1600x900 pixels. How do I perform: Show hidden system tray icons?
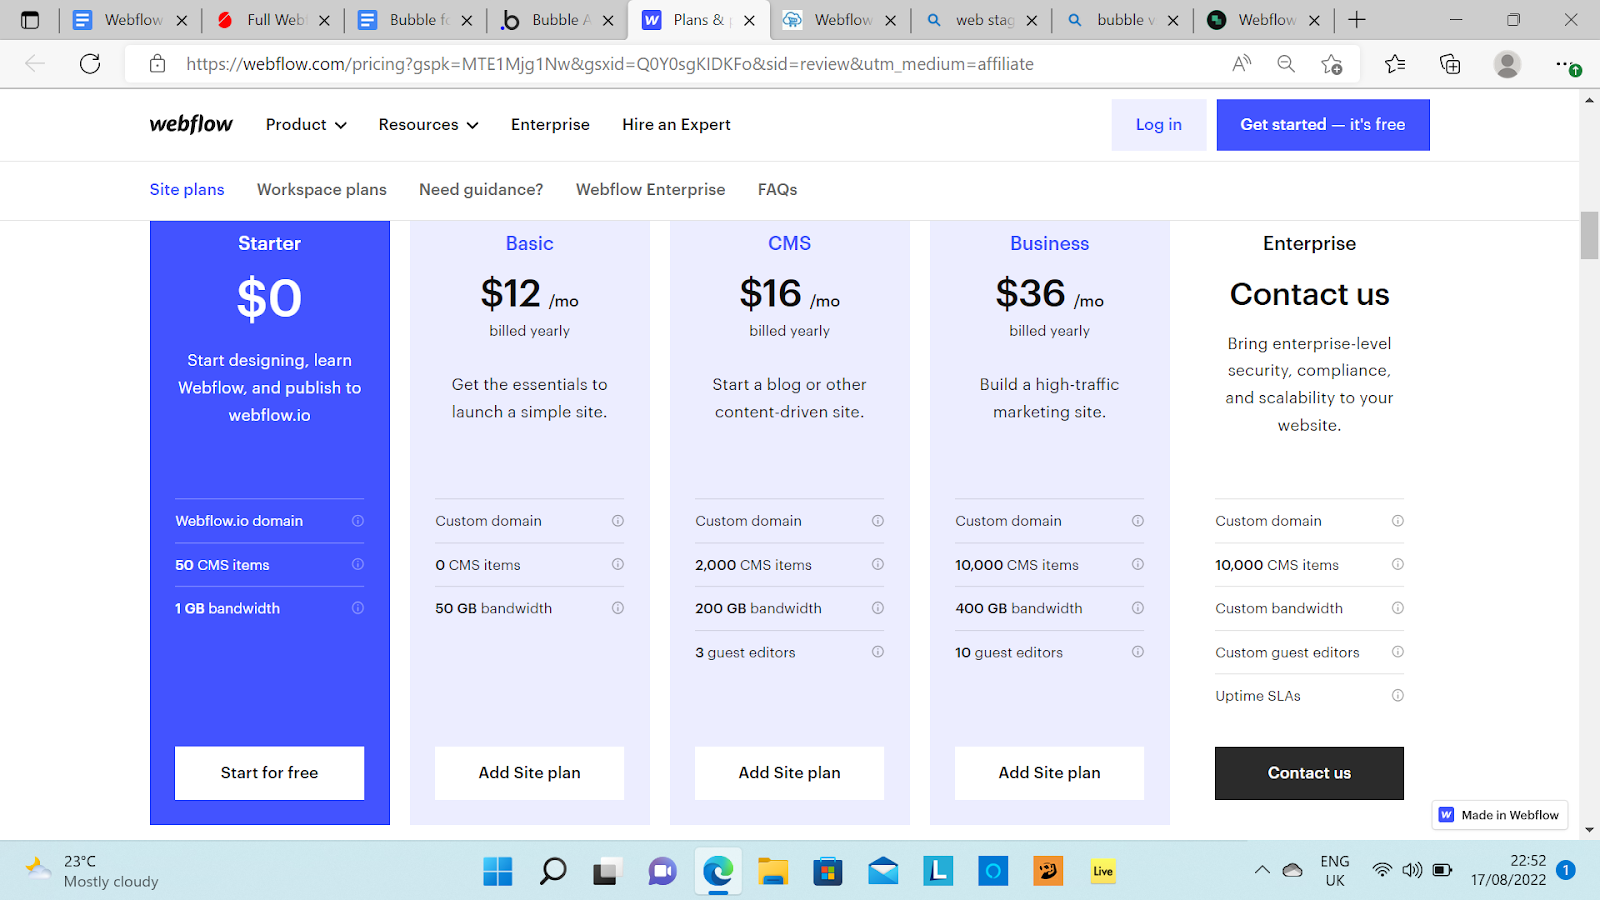(1262, 870)
